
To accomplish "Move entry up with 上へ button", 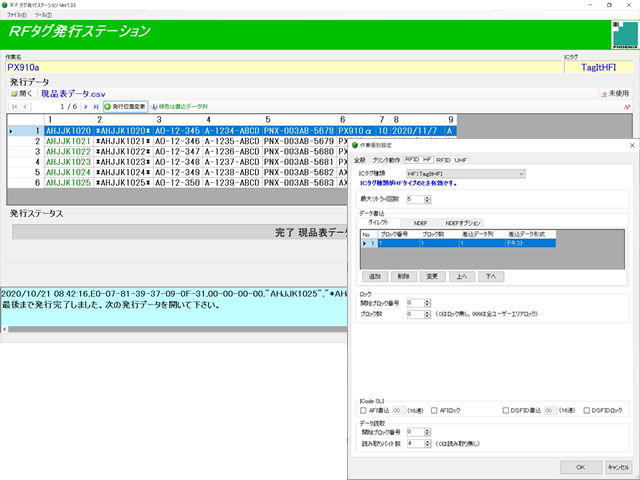I will pyautogui.click(x=462, y=276).
